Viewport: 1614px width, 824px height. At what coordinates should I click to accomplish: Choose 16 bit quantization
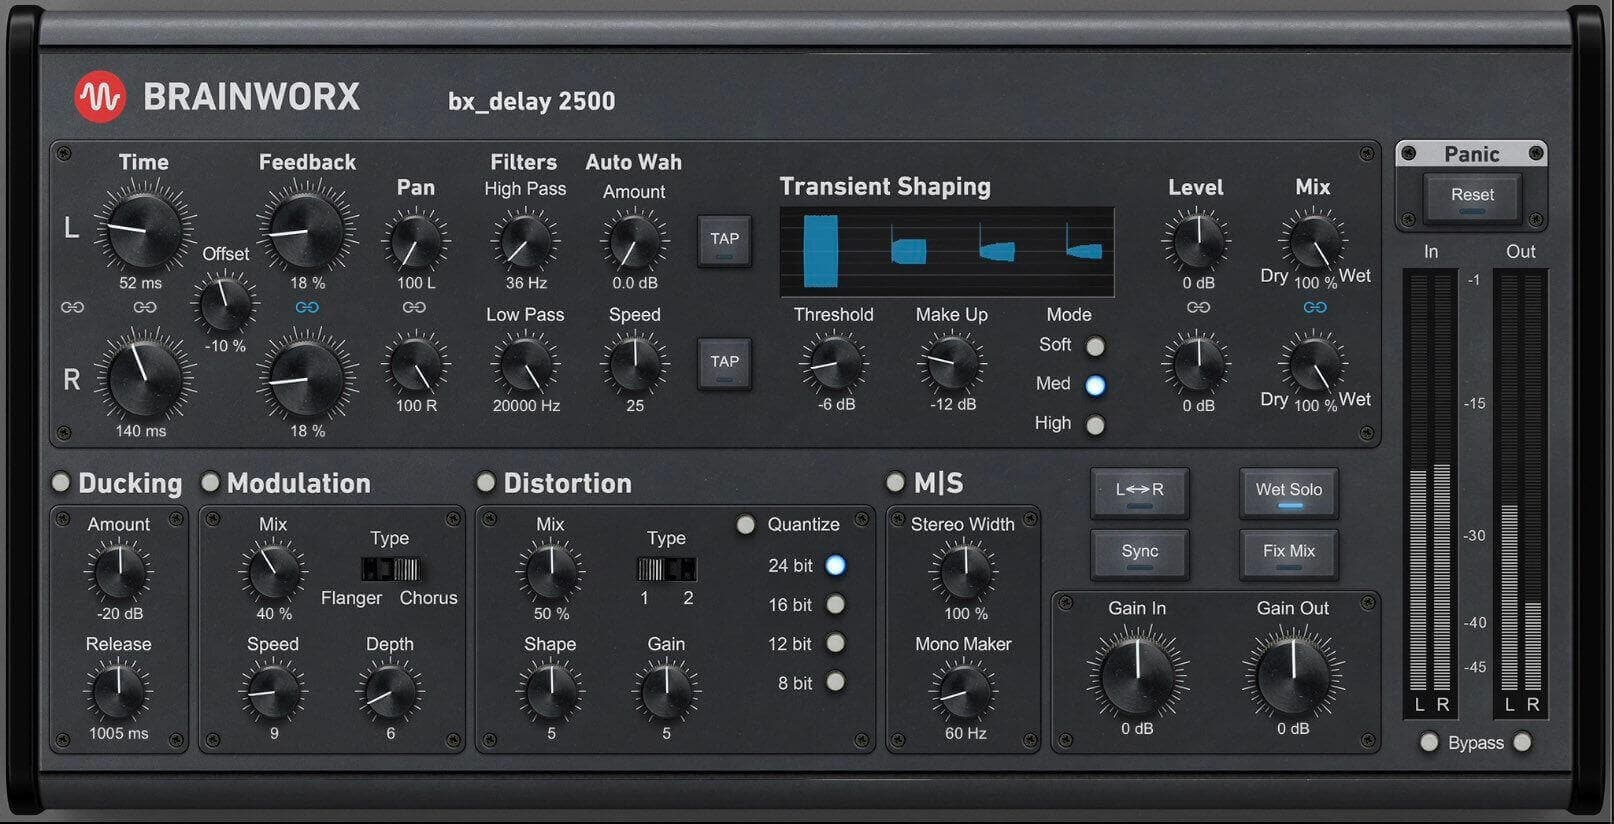coord(836,605)
